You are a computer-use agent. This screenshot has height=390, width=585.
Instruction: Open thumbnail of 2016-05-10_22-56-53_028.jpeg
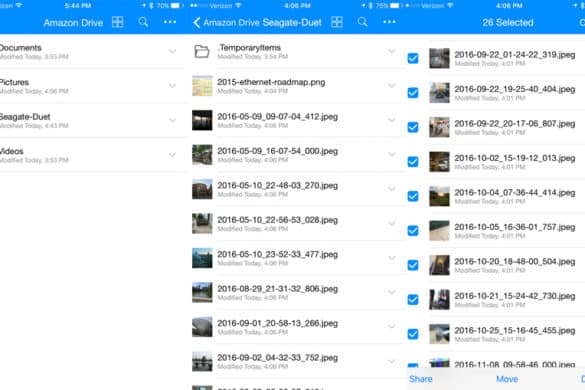tap(202, 224)
